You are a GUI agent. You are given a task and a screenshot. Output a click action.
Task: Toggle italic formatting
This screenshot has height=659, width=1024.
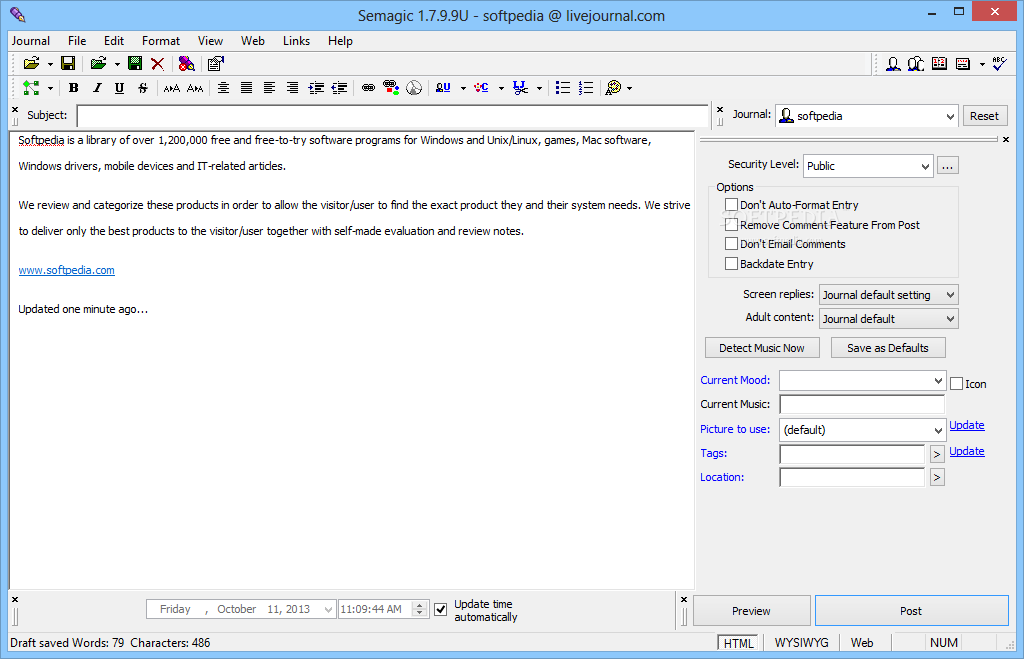click(x=97, y=88)
